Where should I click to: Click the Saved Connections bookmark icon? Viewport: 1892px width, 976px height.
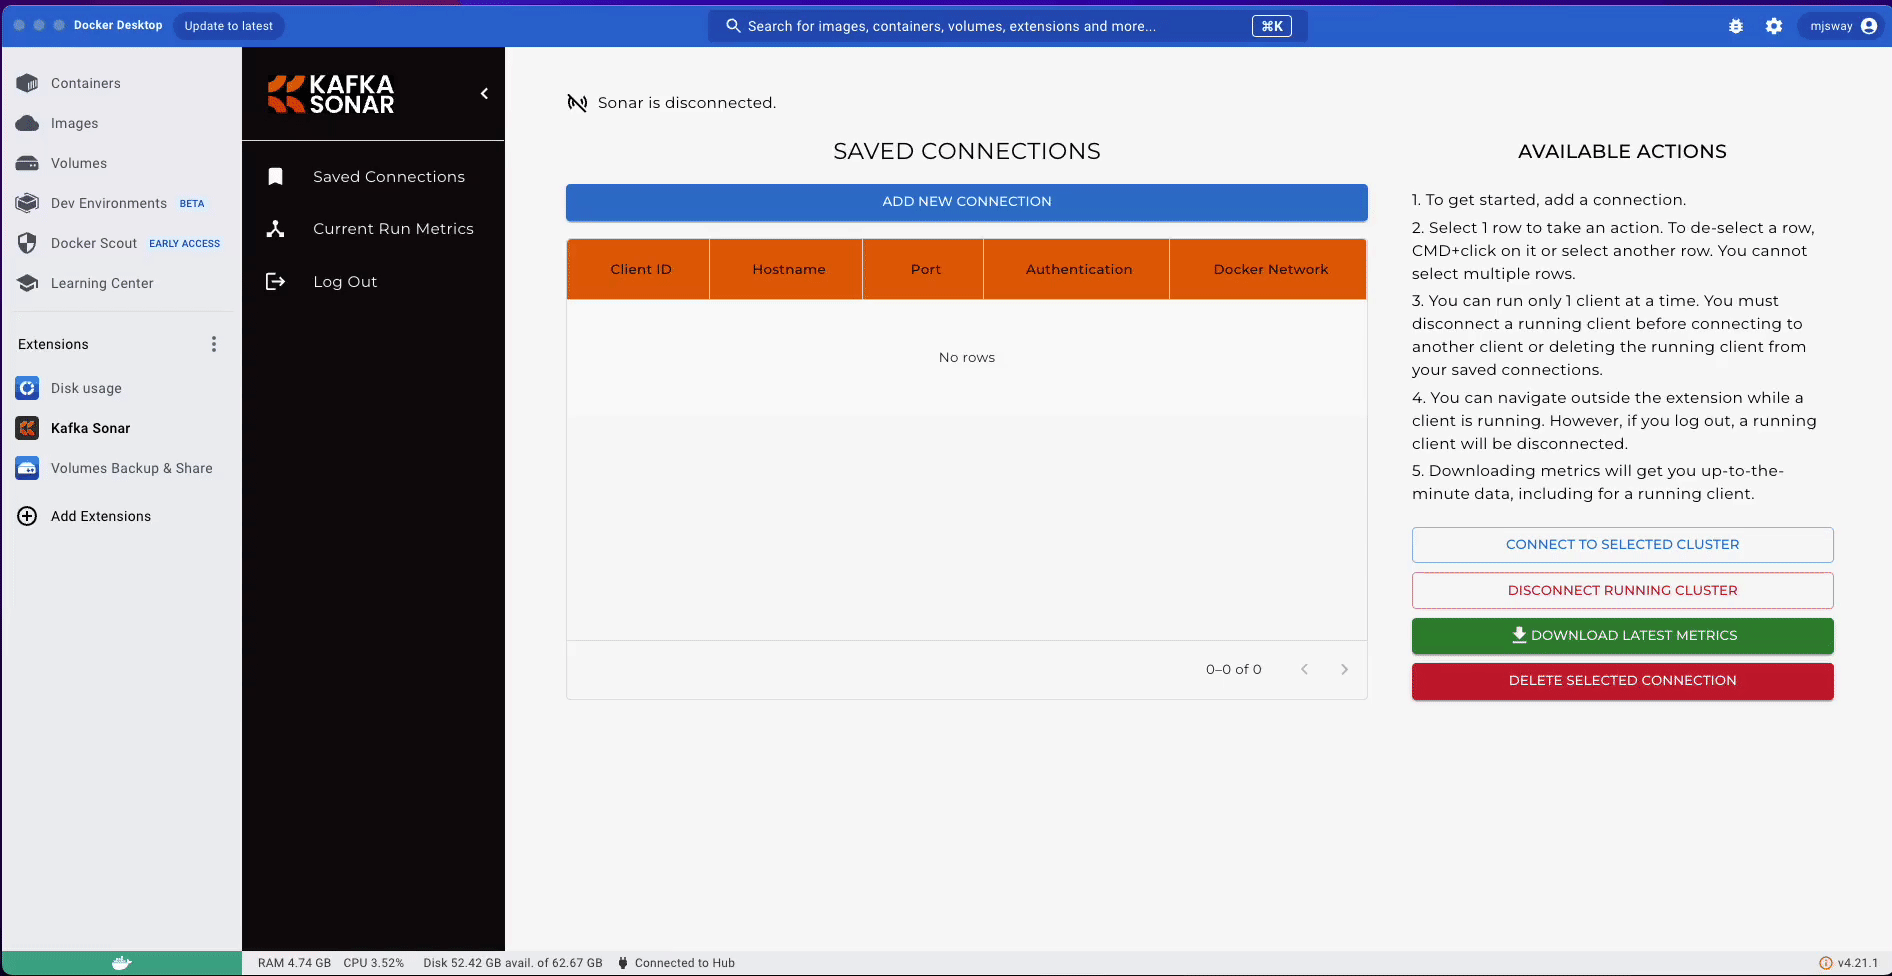coord(276,177)
